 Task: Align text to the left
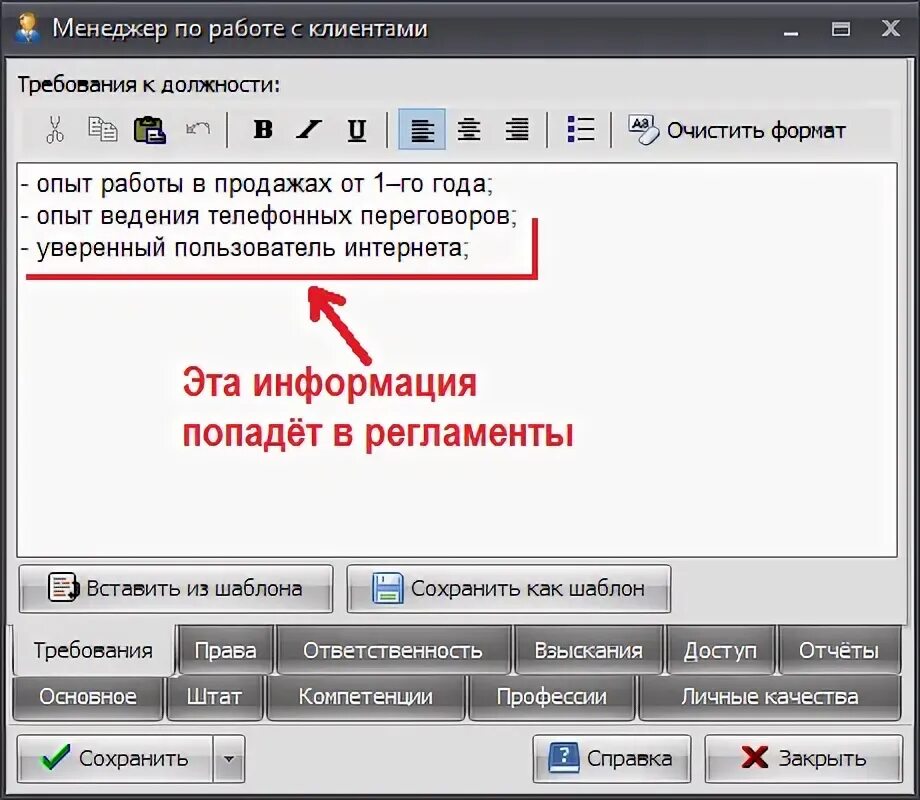(422, 129)
